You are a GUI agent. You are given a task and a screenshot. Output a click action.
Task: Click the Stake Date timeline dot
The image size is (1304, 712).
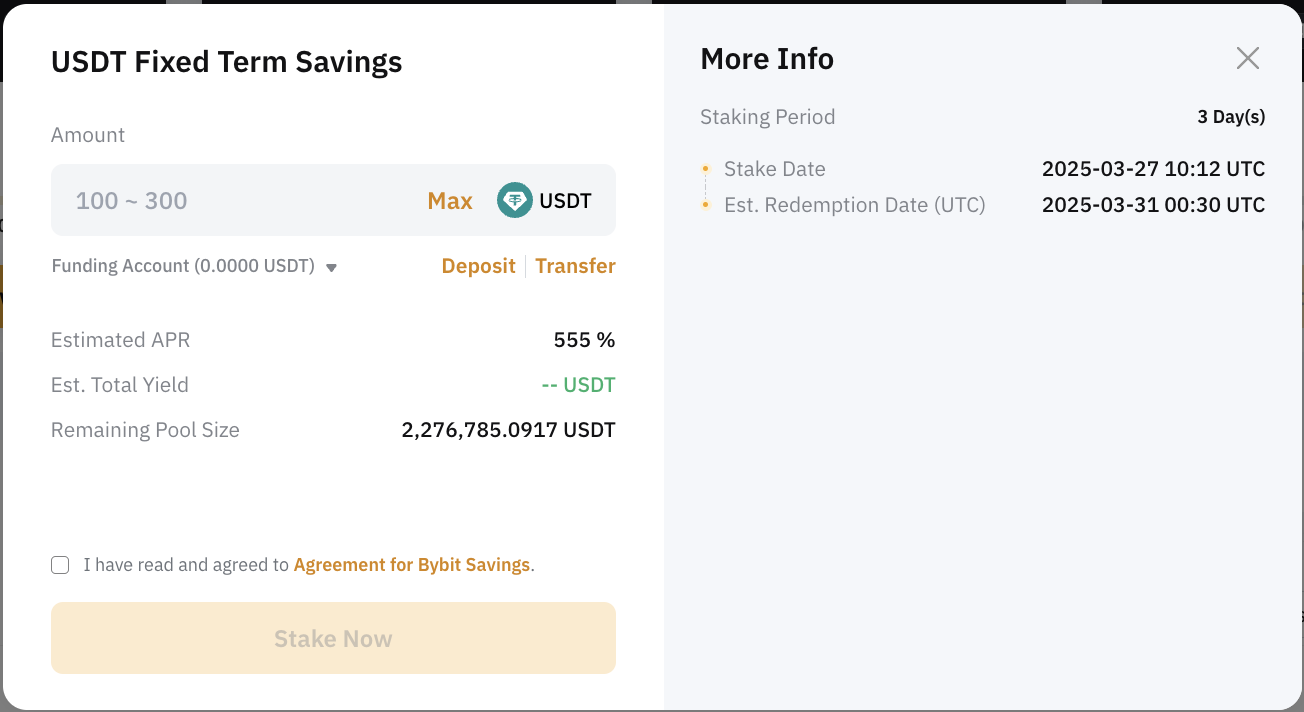(x=706, y=169)
